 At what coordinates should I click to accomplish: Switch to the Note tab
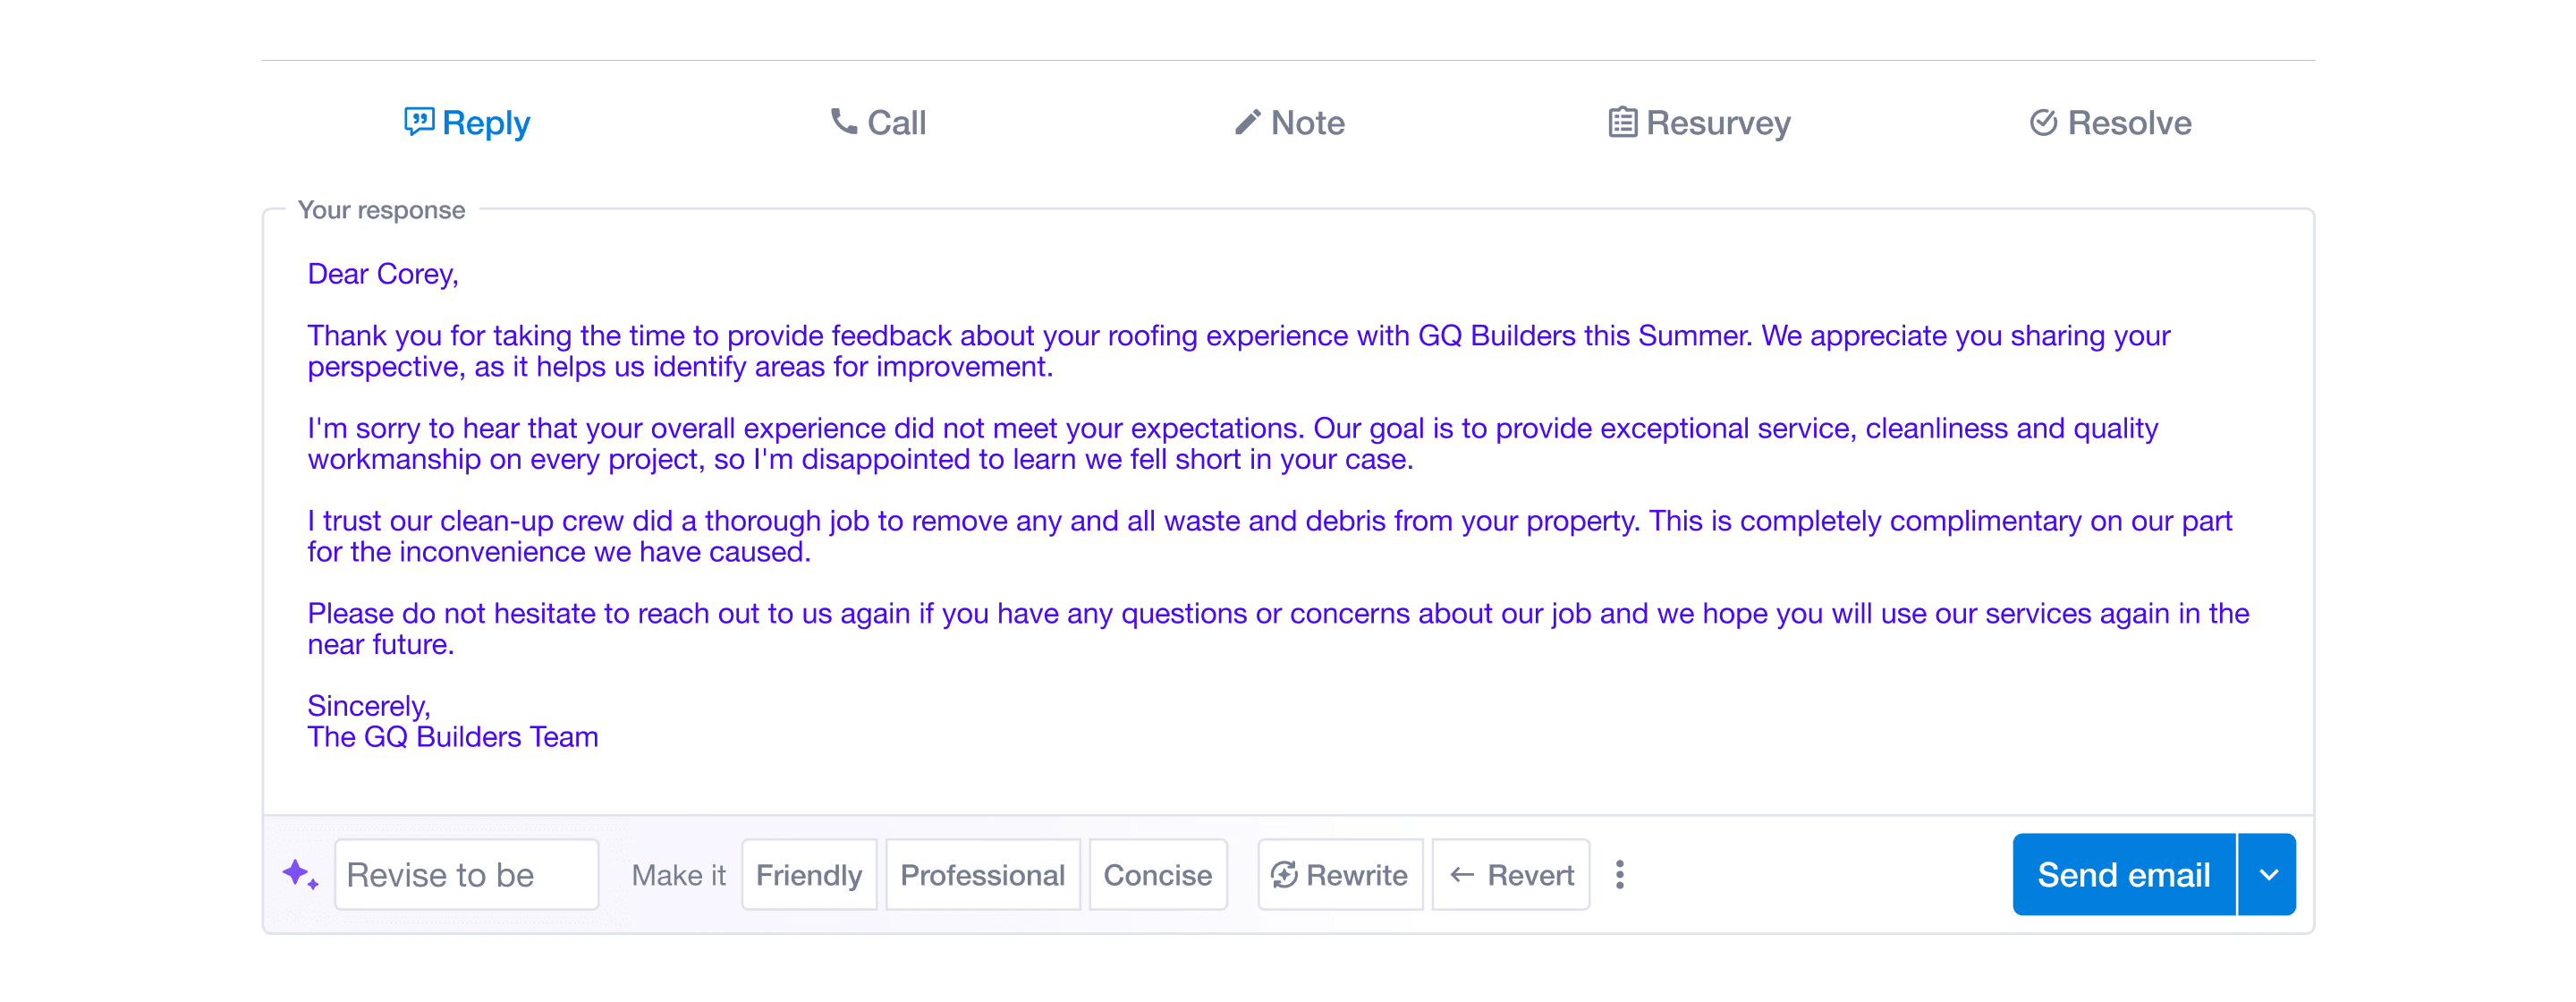point(1307,122)
